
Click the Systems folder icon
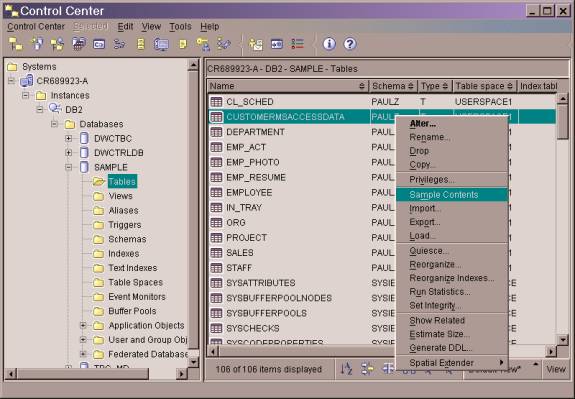12,66
